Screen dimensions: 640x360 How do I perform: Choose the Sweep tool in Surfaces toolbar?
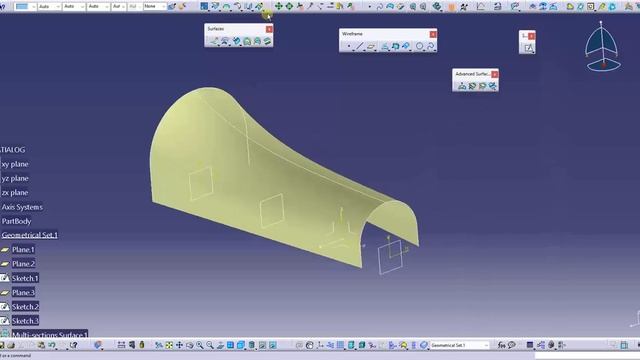click(x=236, y=41)
